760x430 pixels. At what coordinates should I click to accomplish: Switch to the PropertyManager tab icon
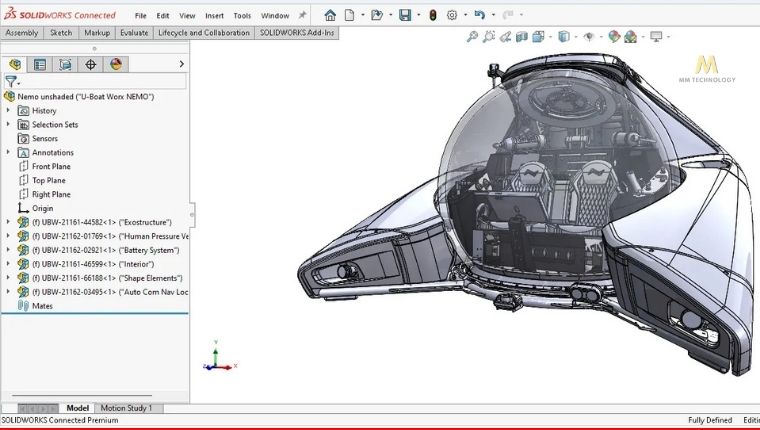[40, 64]
